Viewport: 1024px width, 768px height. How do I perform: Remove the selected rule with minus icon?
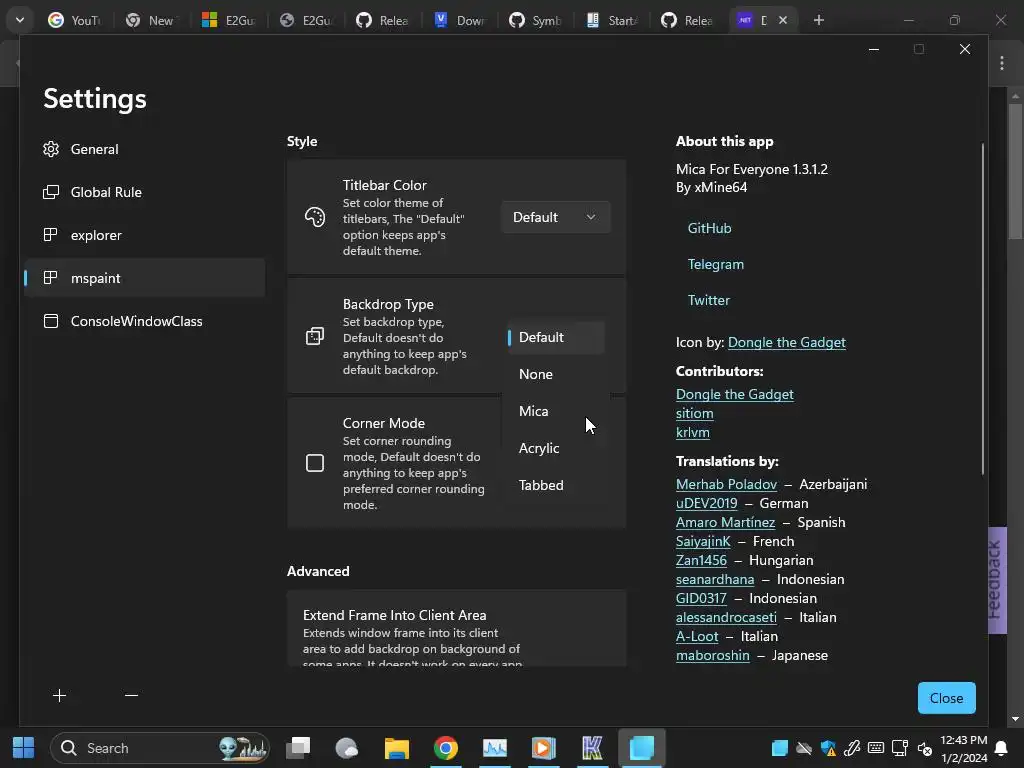tap(131, 696)
